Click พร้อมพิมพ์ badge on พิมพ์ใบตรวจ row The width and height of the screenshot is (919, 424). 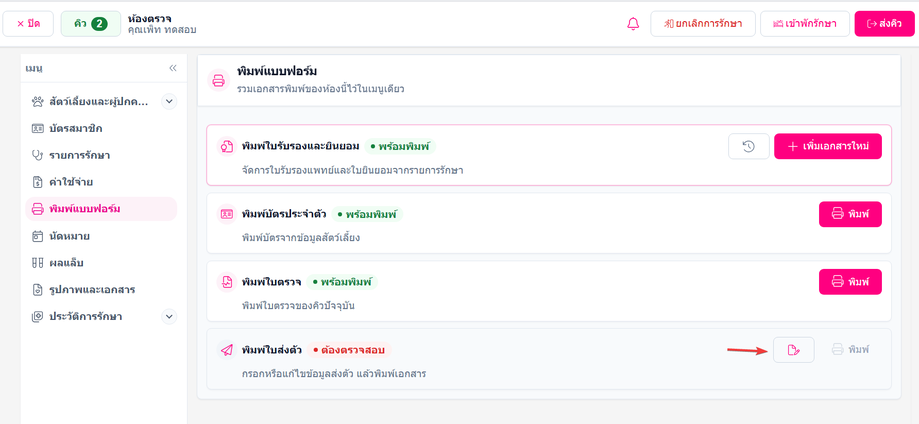pos(343,283)
